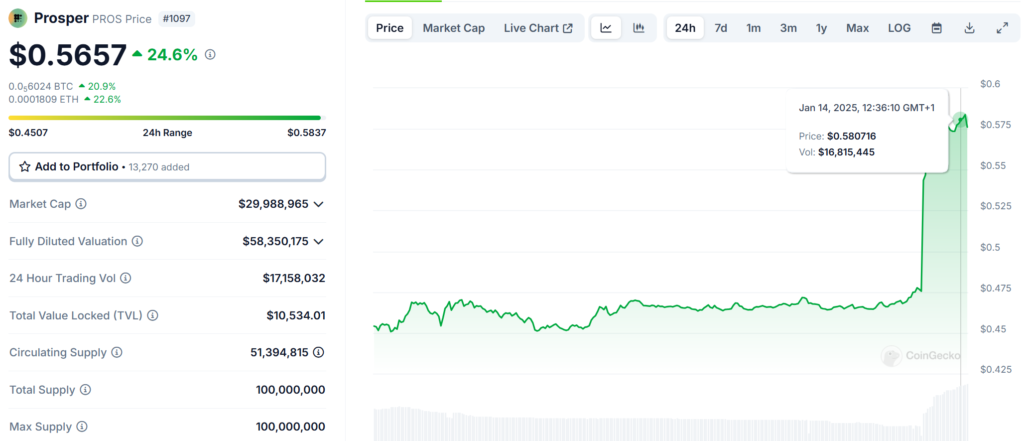Click Market Cap info icon
This screenshot has width=1024, height=441.
(x=81, y=204)
